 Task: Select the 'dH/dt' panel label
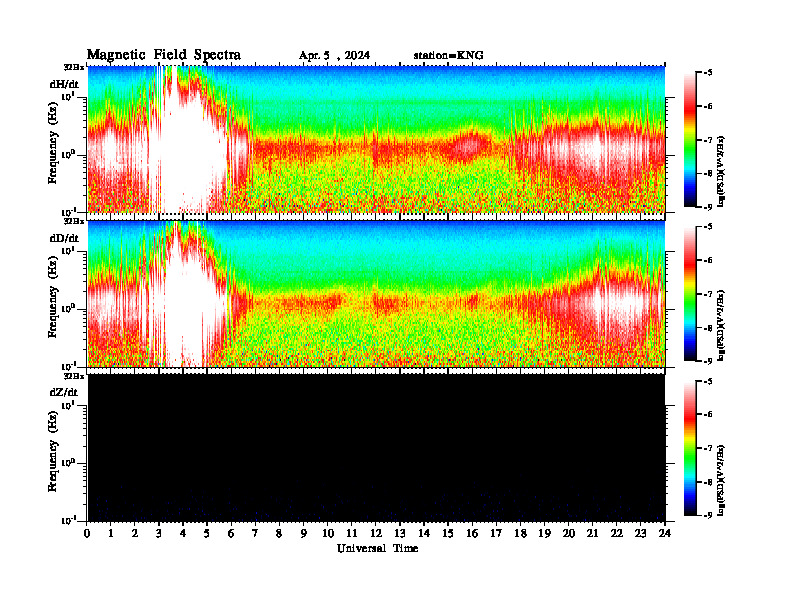pyautogui.click(x=64, y=84)
